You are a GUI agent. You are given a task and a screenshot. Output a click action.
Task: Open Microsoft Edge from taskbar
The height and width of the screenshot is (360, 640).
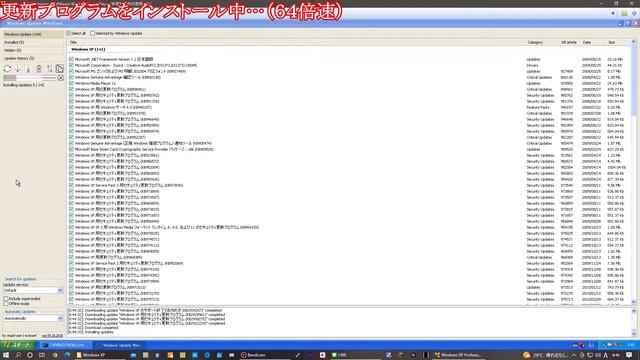(x=67, y=355)
